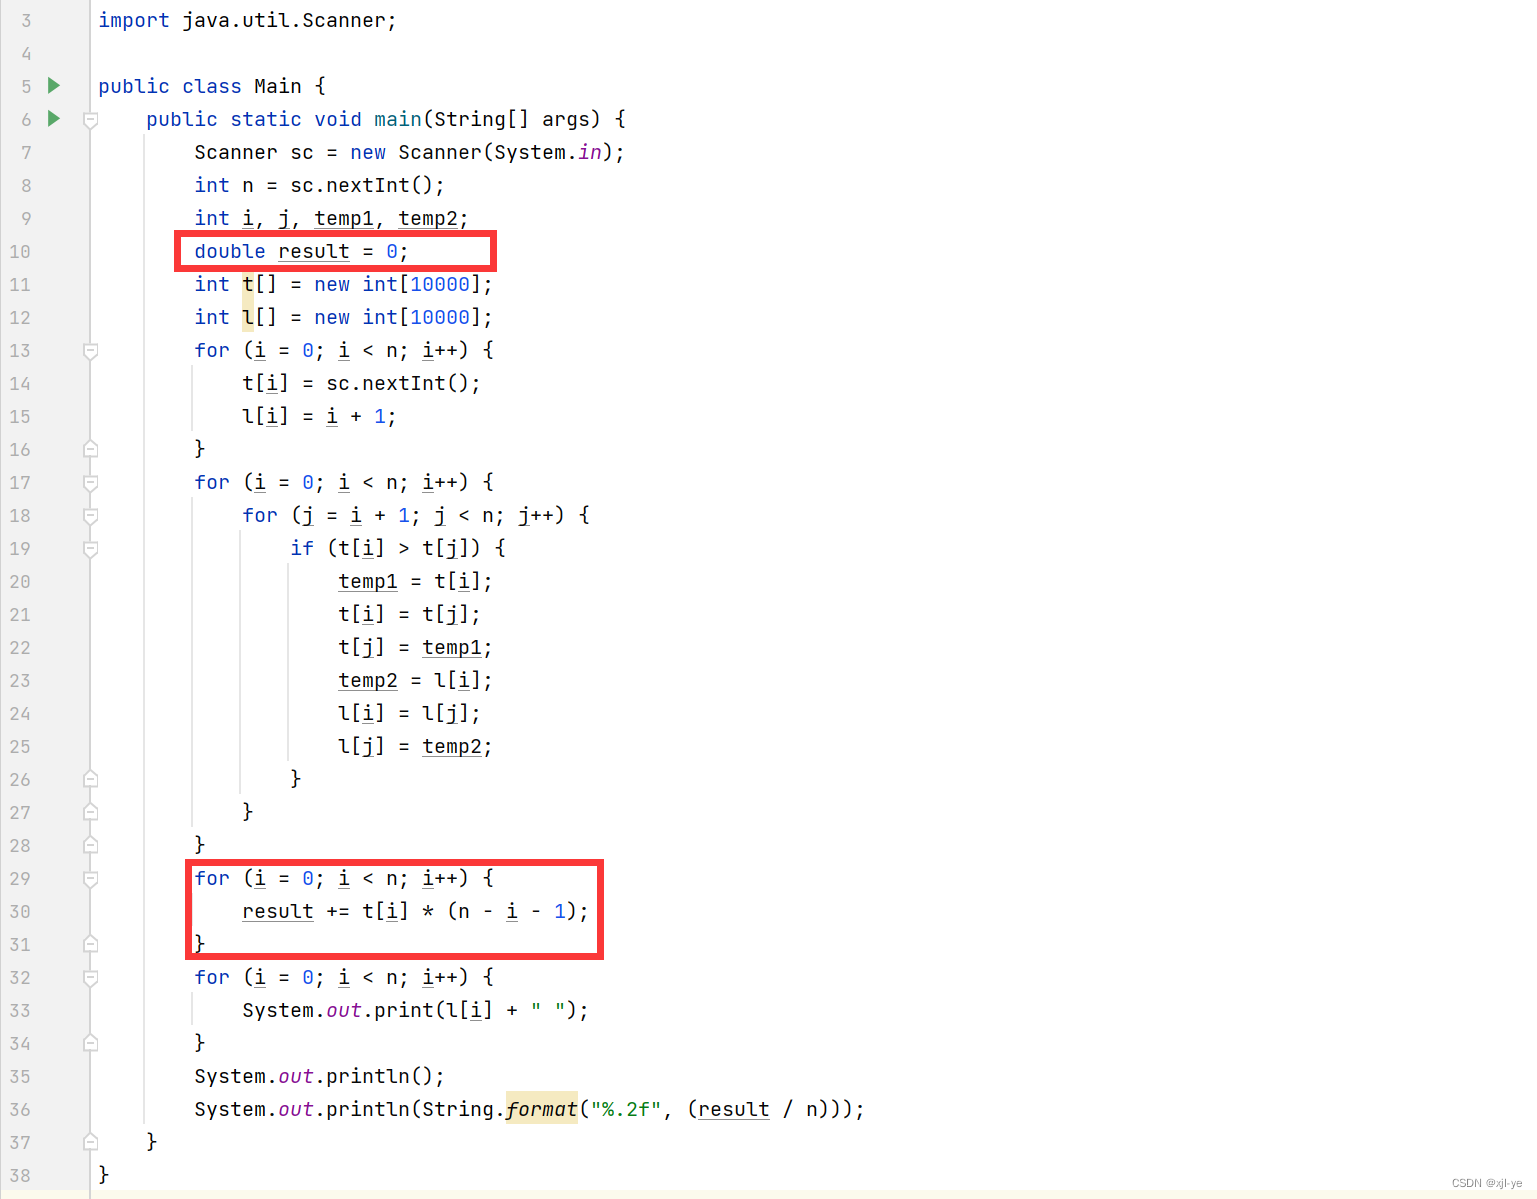
Task: Click on 'import java.util.Scanner;' text
Action: 247,20
